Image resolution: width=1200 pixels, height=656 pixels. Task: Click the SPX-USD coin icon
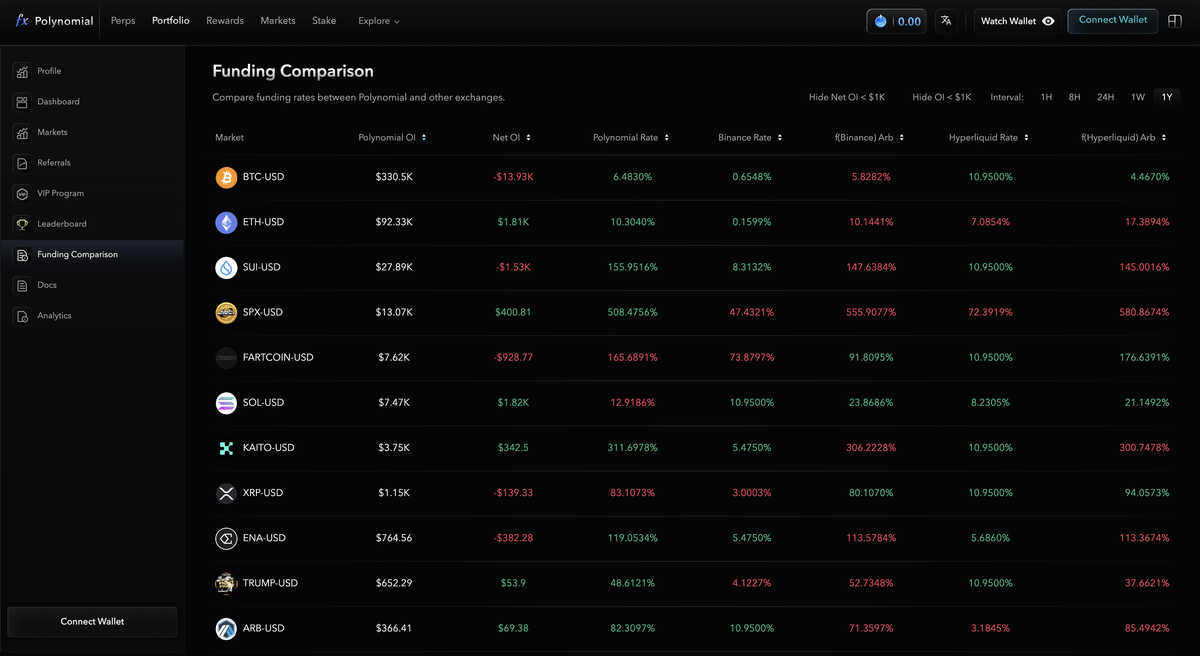(226, 312)
